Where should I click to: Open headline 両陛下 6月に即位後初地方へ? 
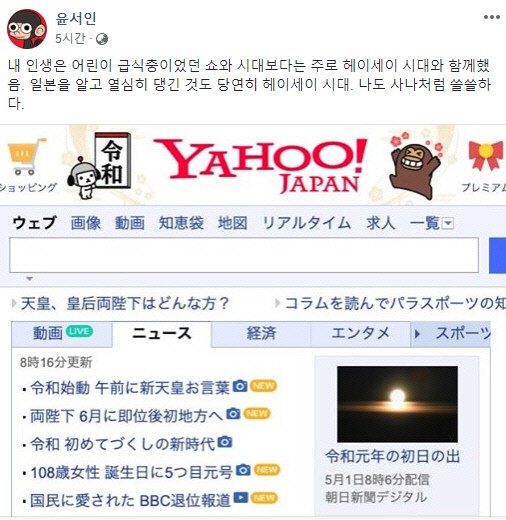(127, 416)
